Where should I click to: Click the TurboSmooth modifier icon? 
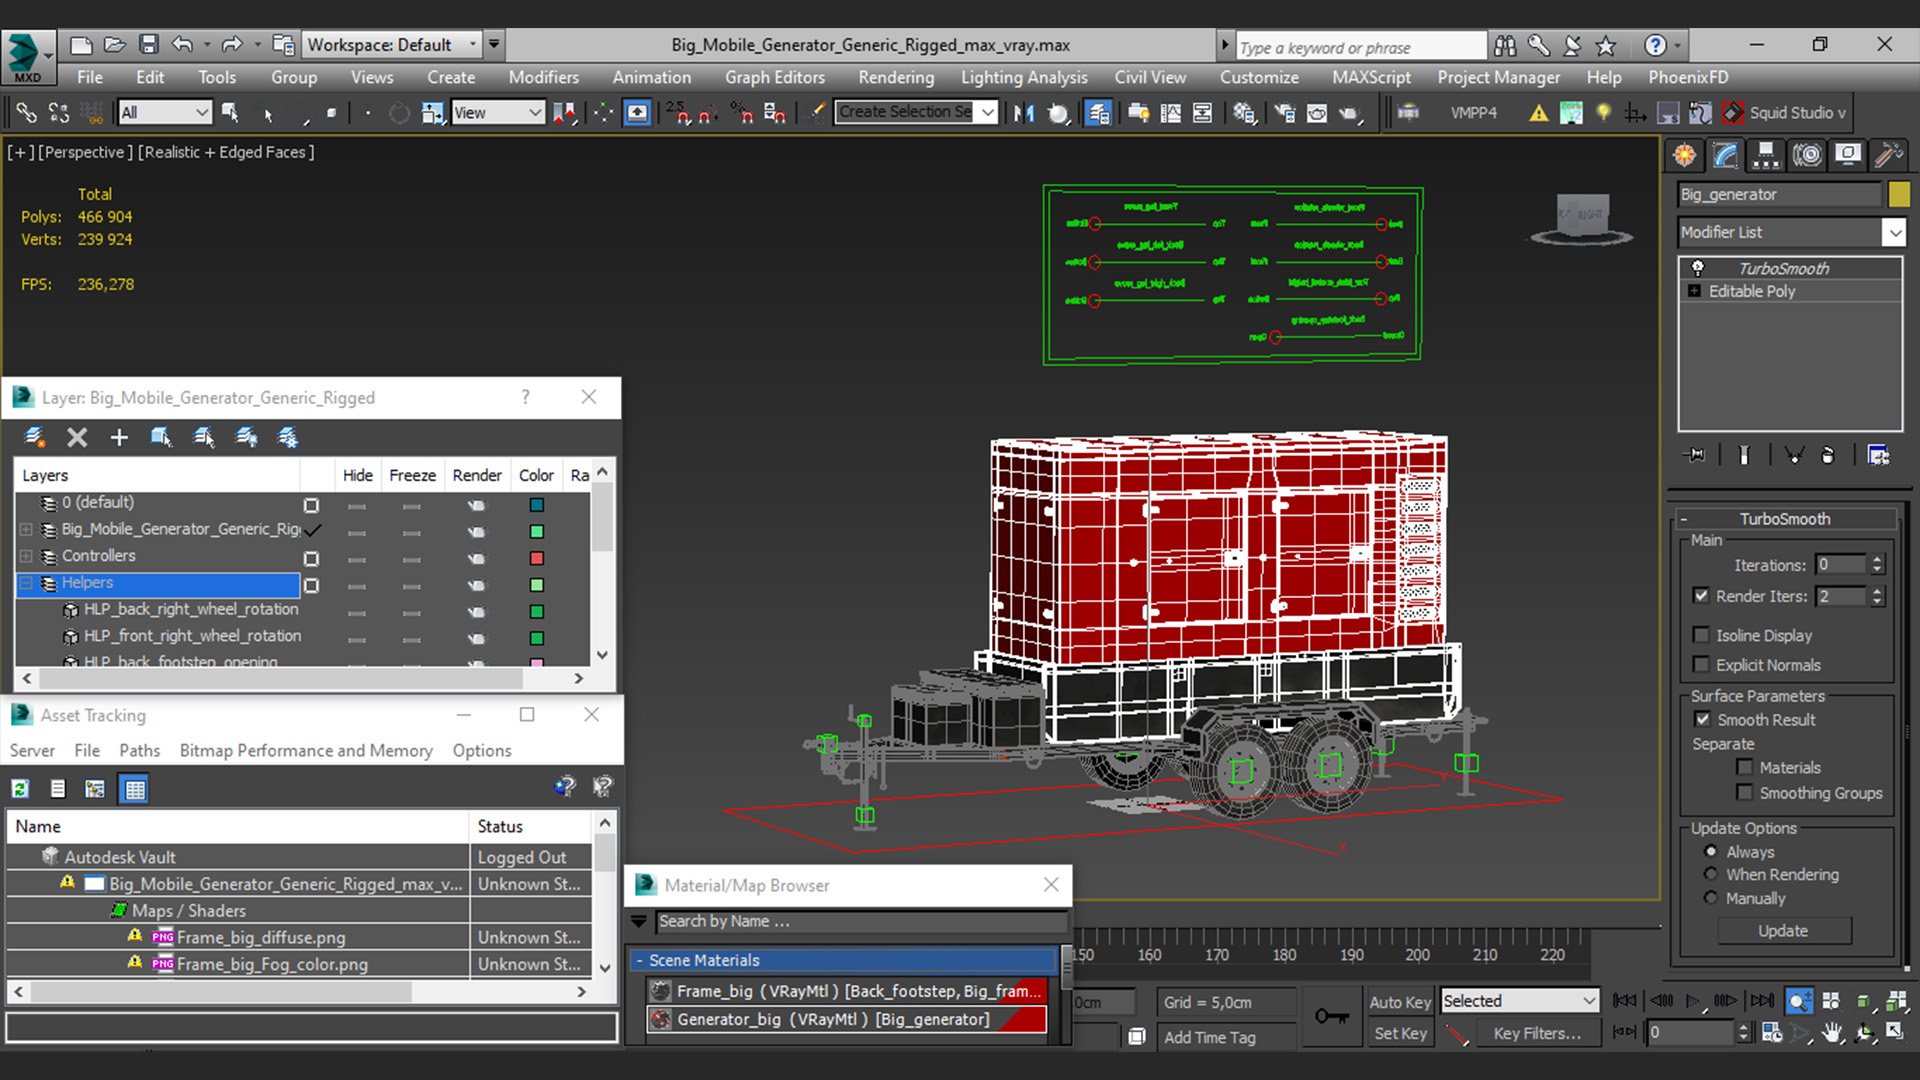pos(1697,268)
